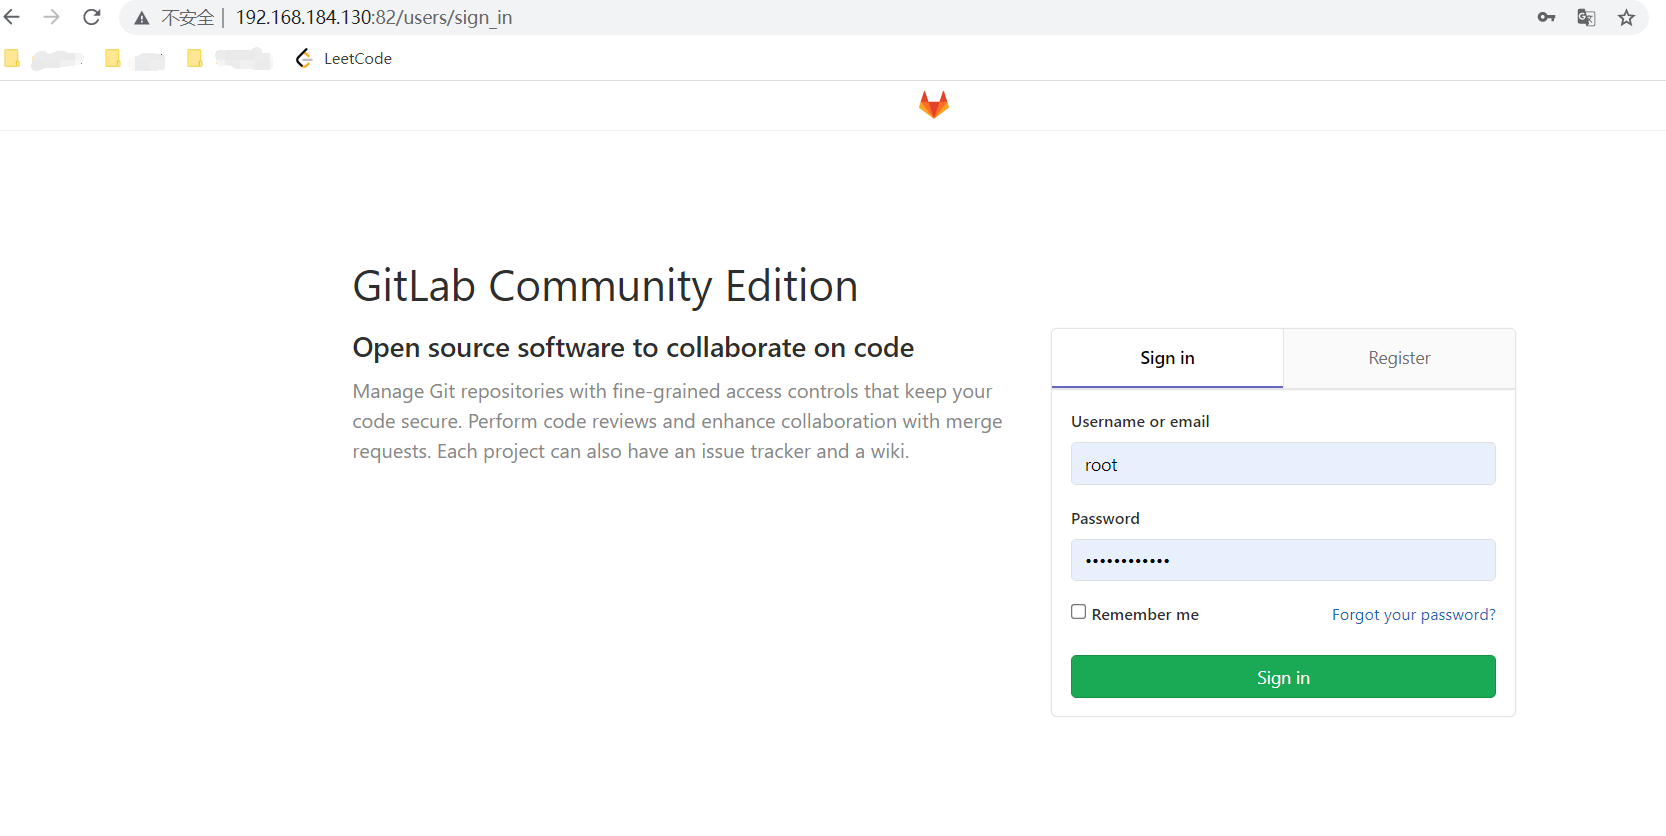Open the LeetCode bookmark
1666x836 pixels.
tap(343, 58)
